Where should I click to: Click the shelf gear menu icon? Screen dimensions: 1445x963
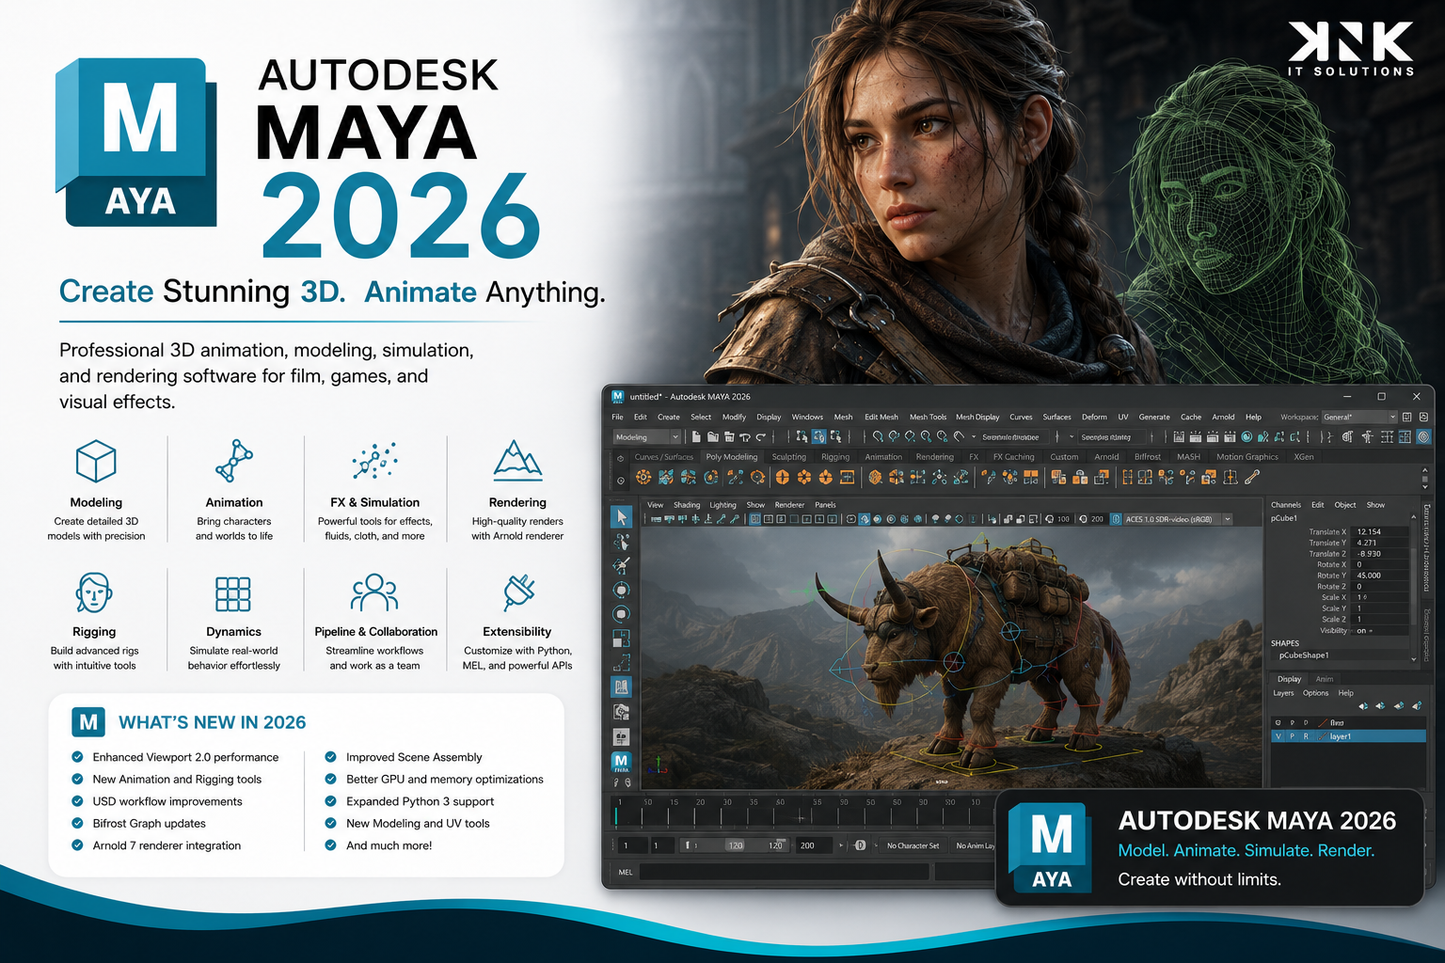[x=620, y=480]
